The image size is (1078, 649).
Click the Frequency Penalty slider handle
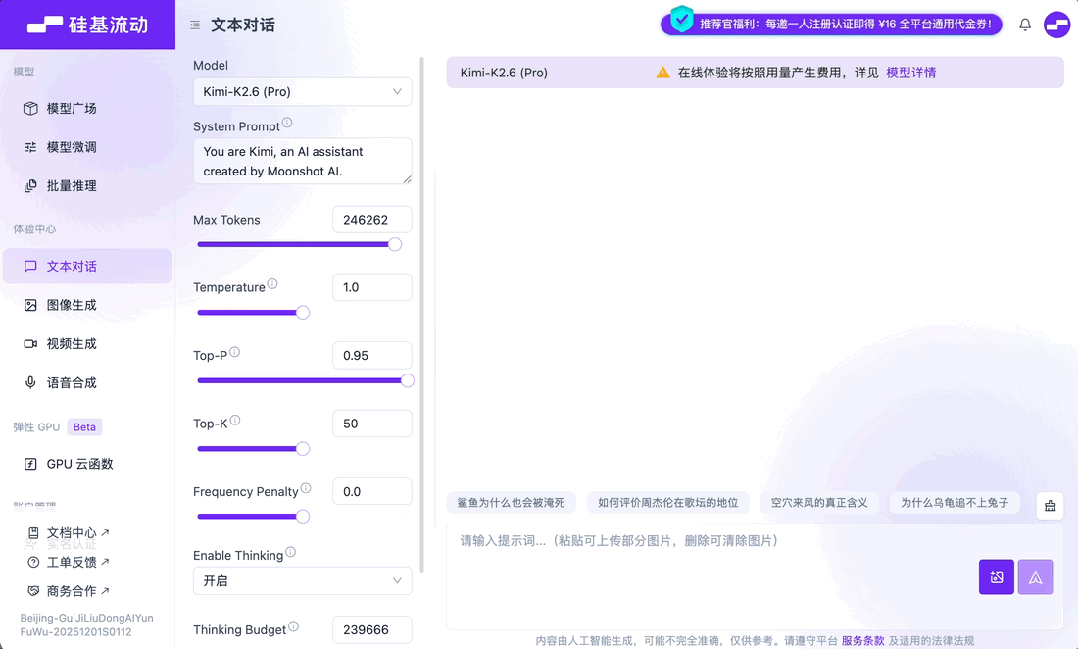pyautogui.click(x=302, y=517)
